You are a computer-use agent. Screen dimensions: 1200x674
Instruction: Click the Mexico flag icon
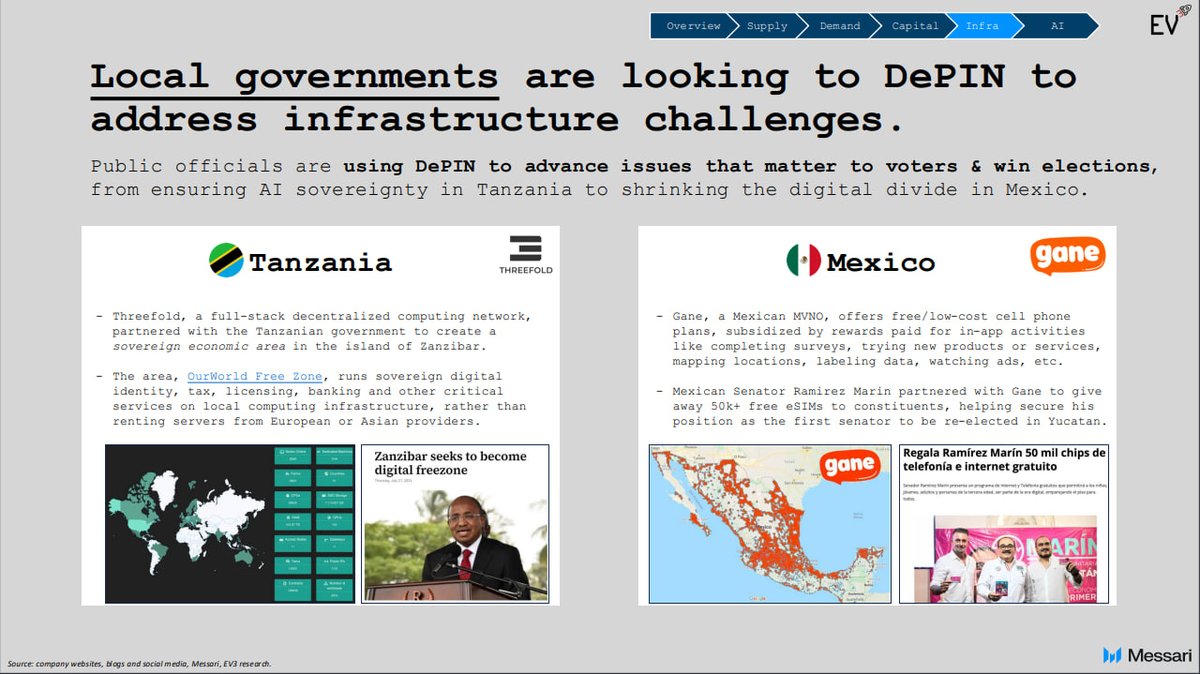[x=805, y=261]
